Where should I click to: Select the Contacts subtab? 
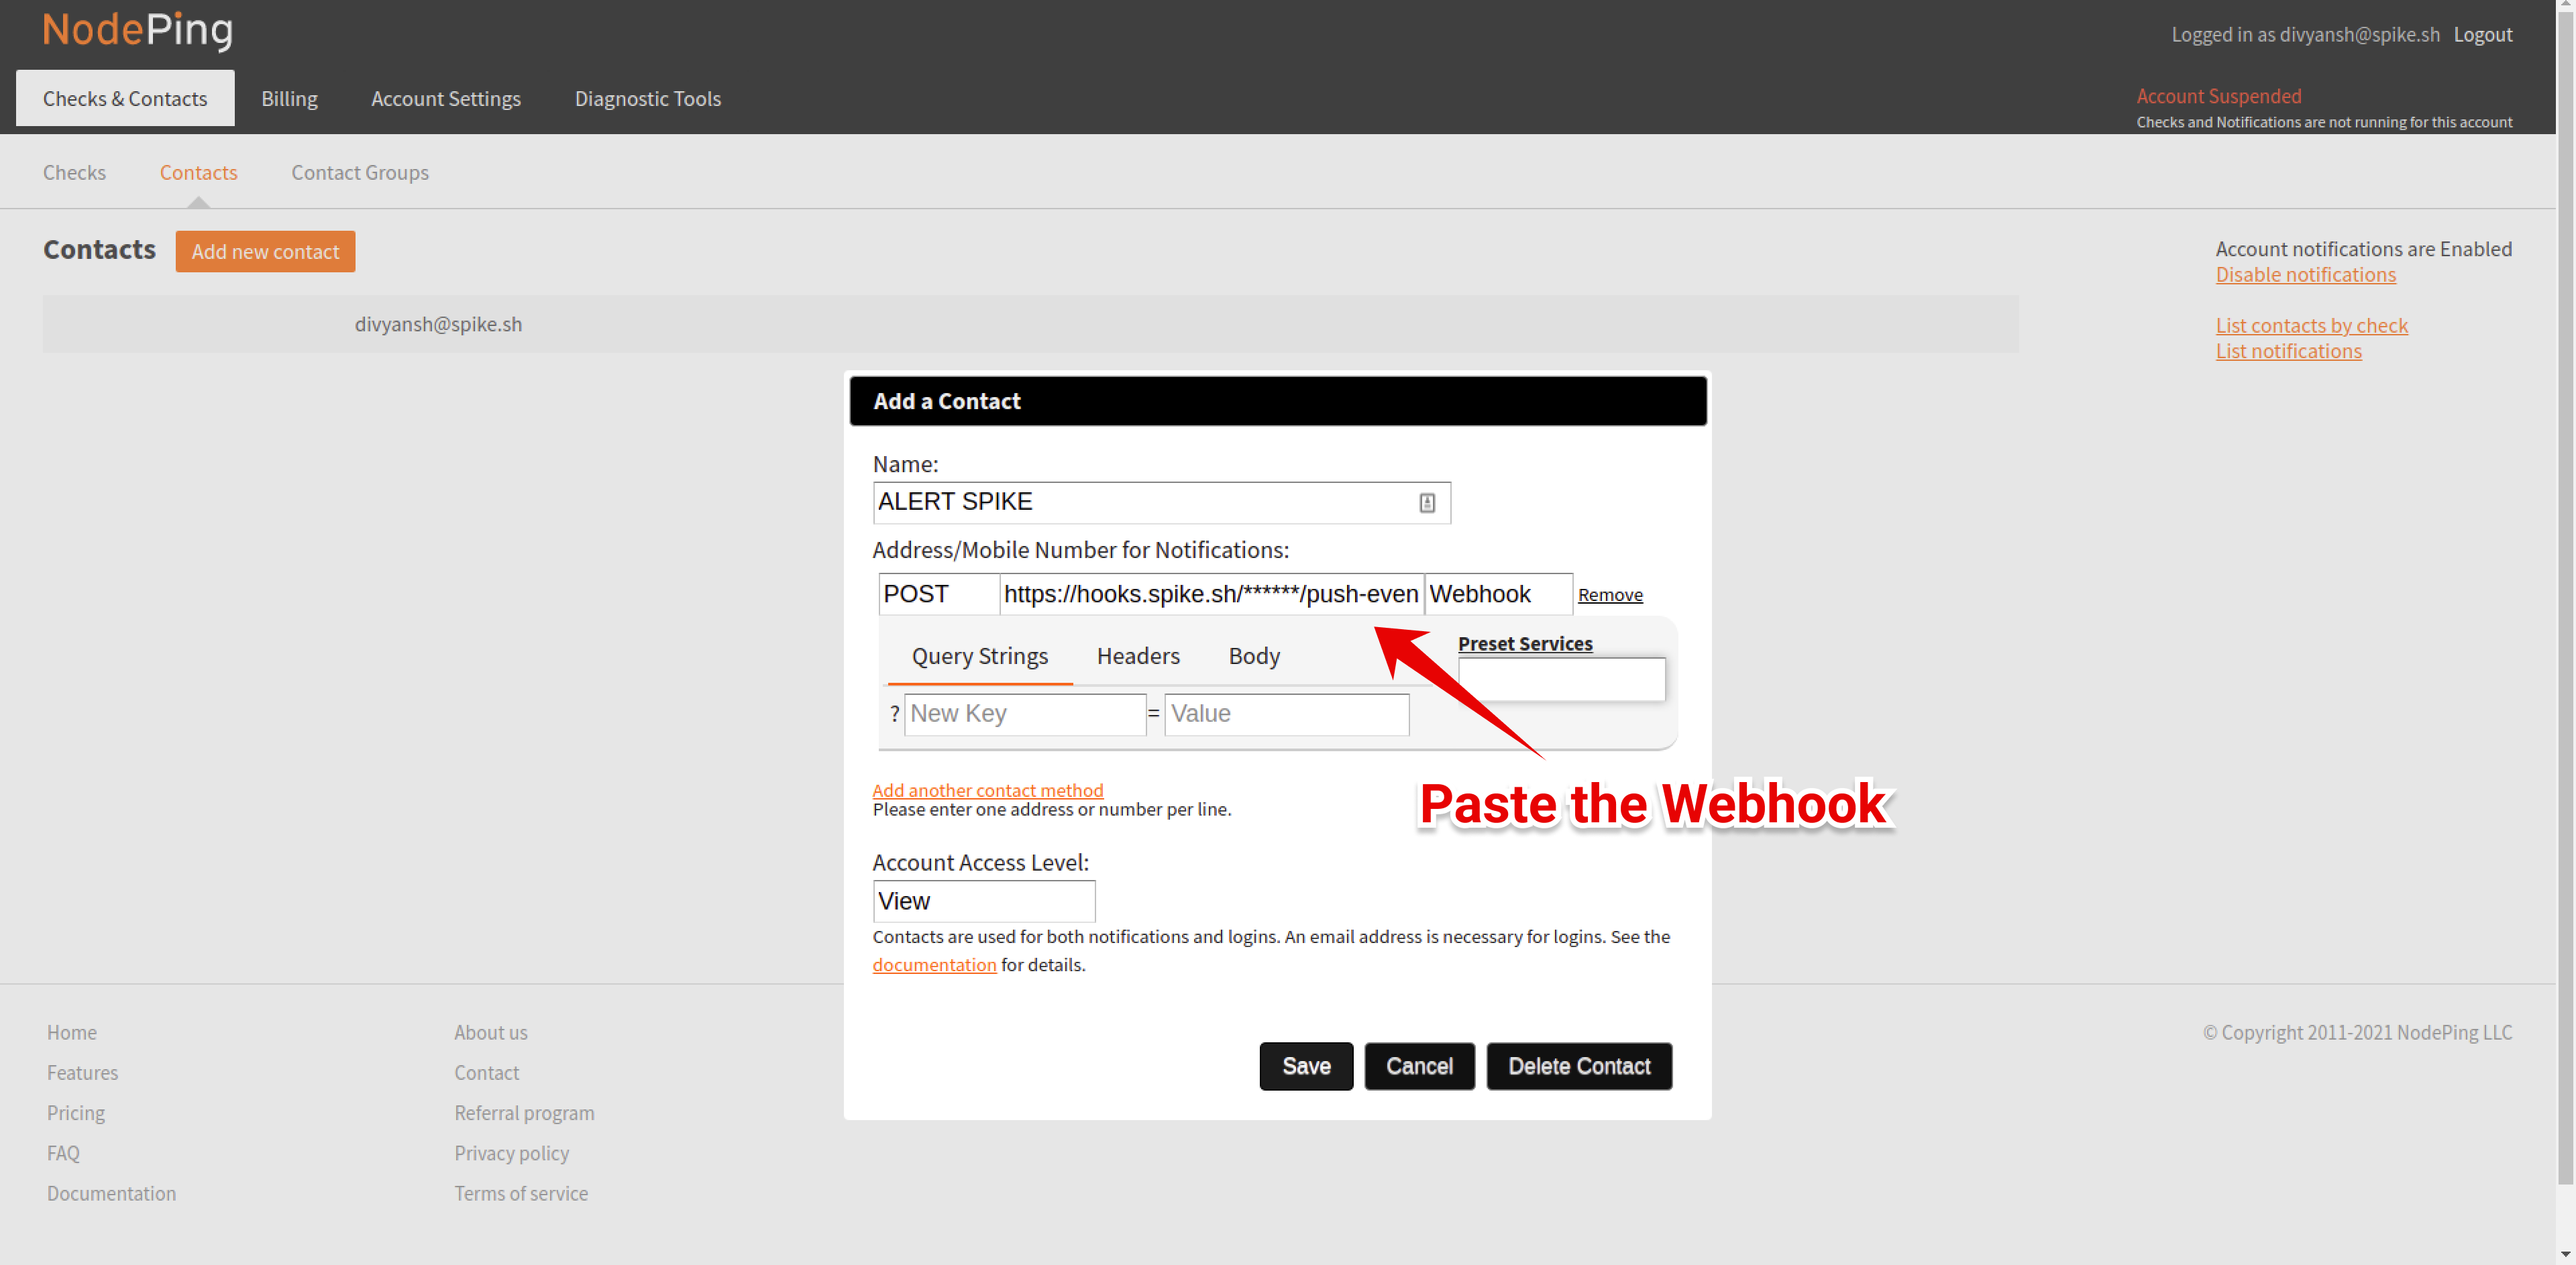pos(199,172)
